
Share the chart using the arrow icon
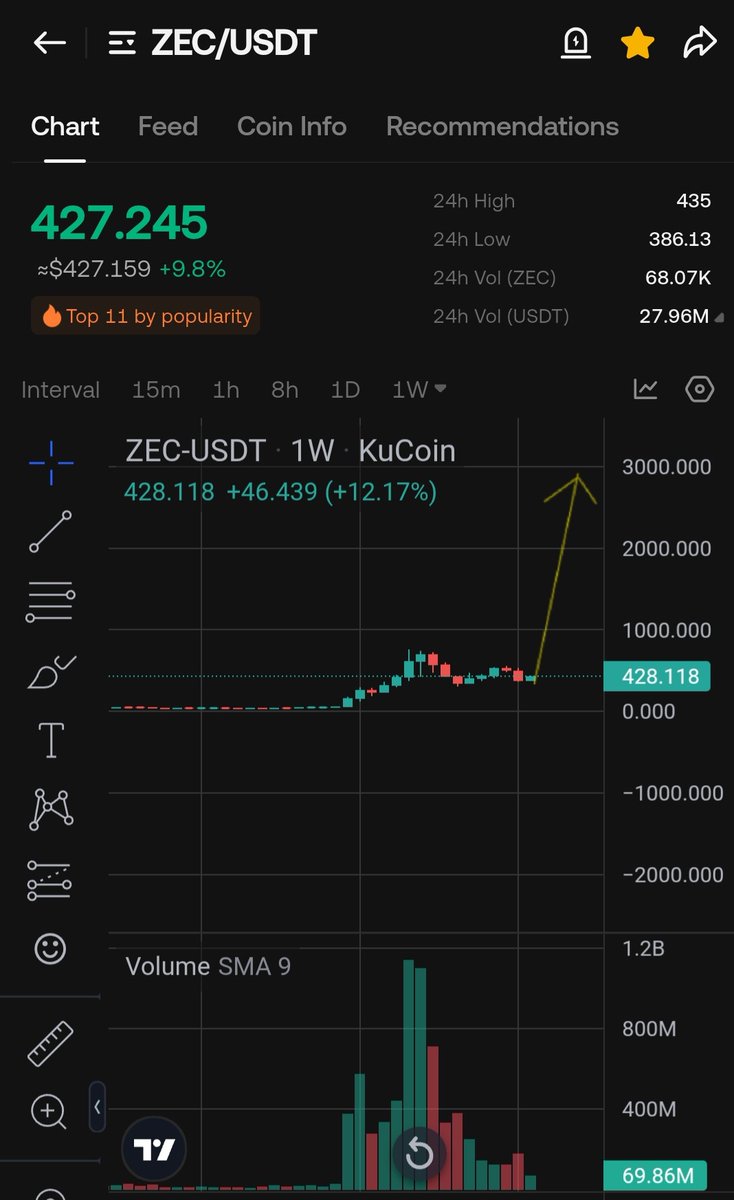tap(700, 42)
